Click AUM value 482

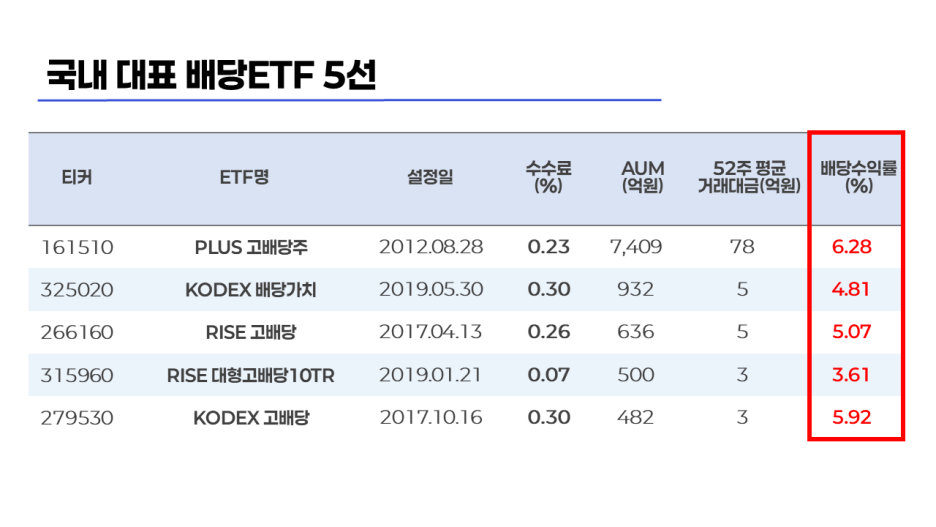[636, 417]
